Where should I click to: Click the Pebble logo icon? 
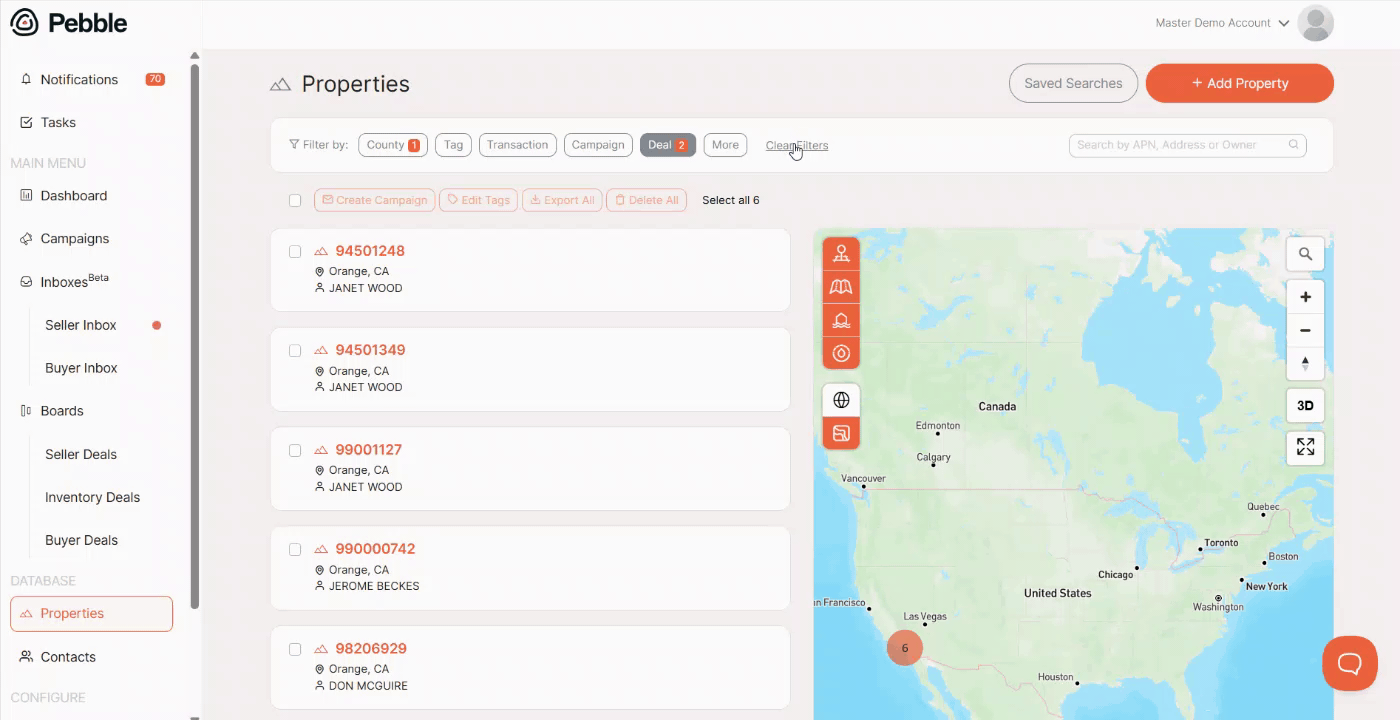(x=25, y=23)
